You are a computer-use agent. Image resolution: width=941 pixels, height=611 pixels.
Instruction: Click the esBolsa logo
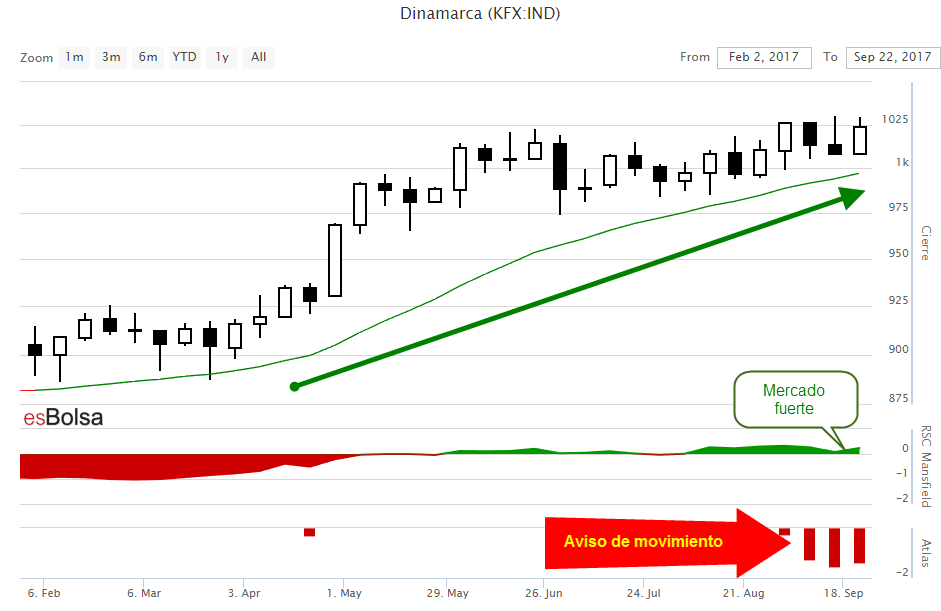pos(63,418)
